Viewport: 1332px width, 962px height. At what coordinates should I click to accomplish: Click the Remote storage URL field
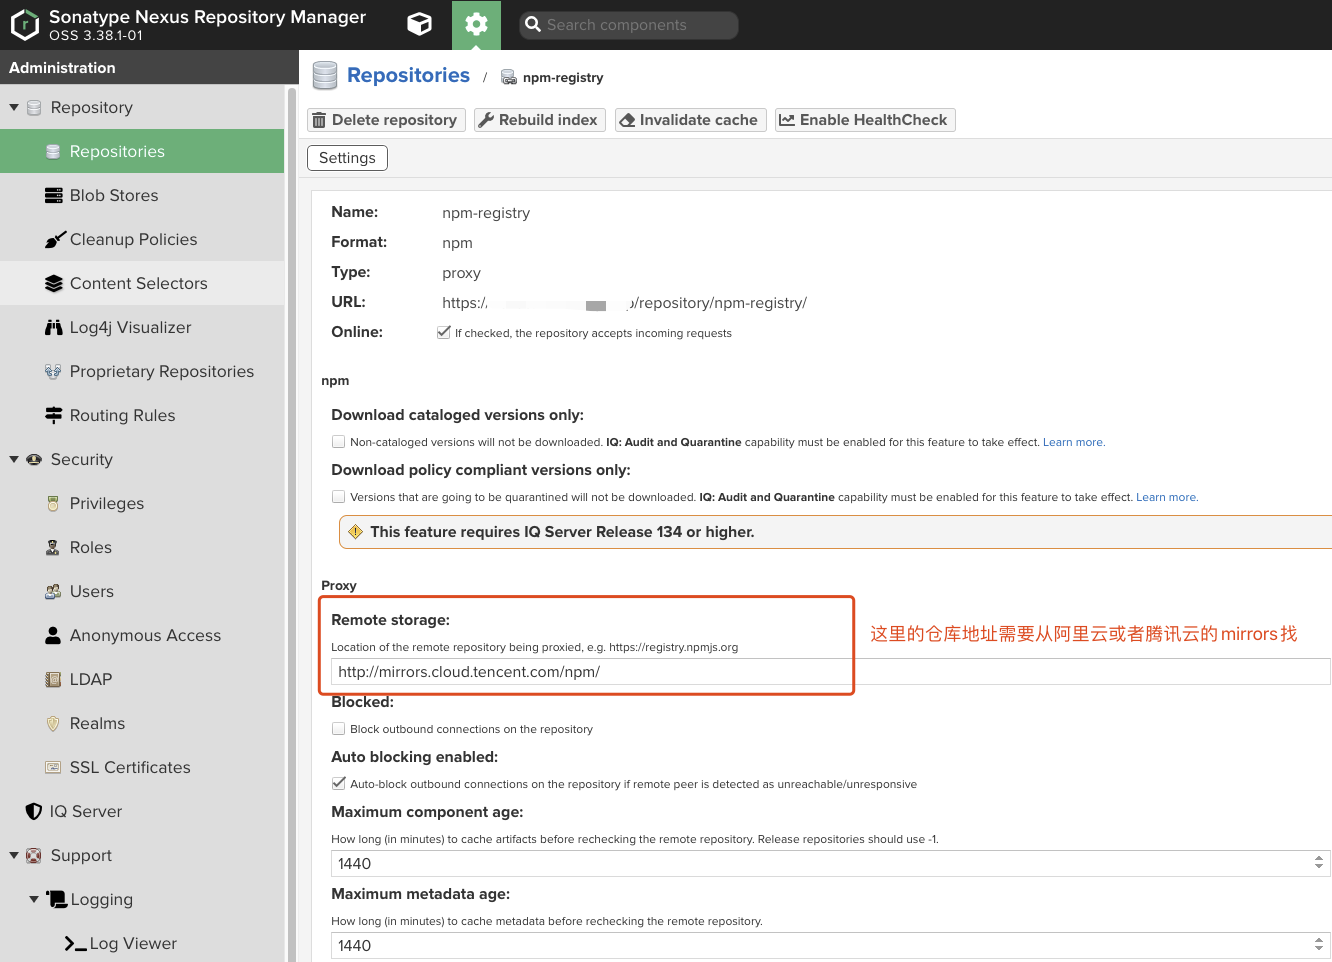coord(830,672)
